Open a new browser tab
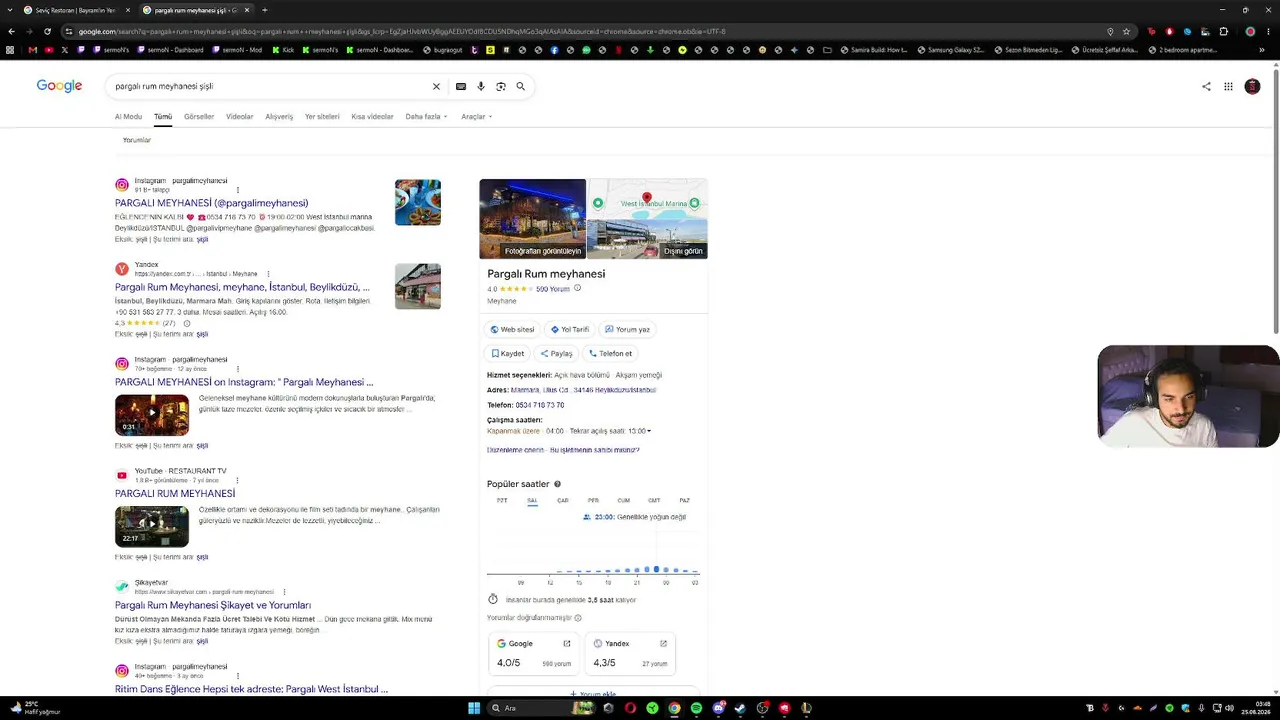Screen dimensions: 1280x720 (x=264, y=10)
